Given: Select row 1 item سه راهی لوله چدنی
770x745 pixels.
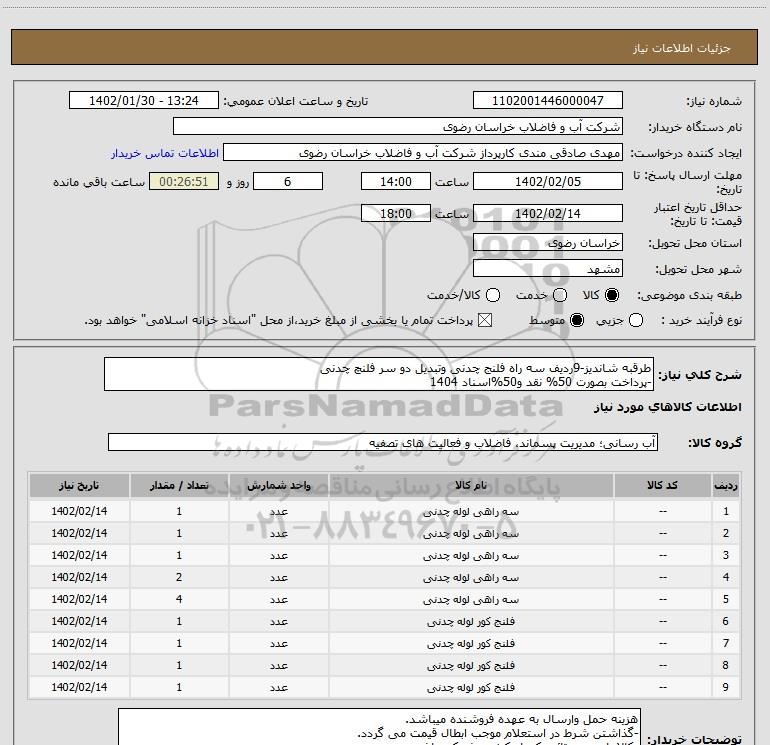Looking at the screenshot, I should 470,511.
